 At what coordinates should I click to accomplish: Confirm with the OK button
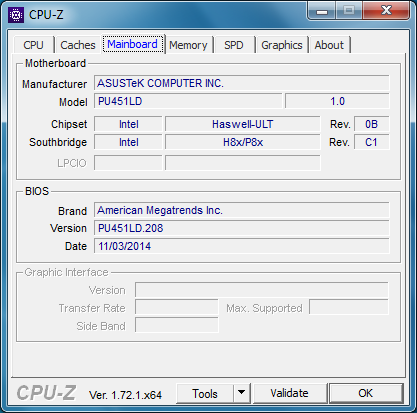click(x=366, y=393)
